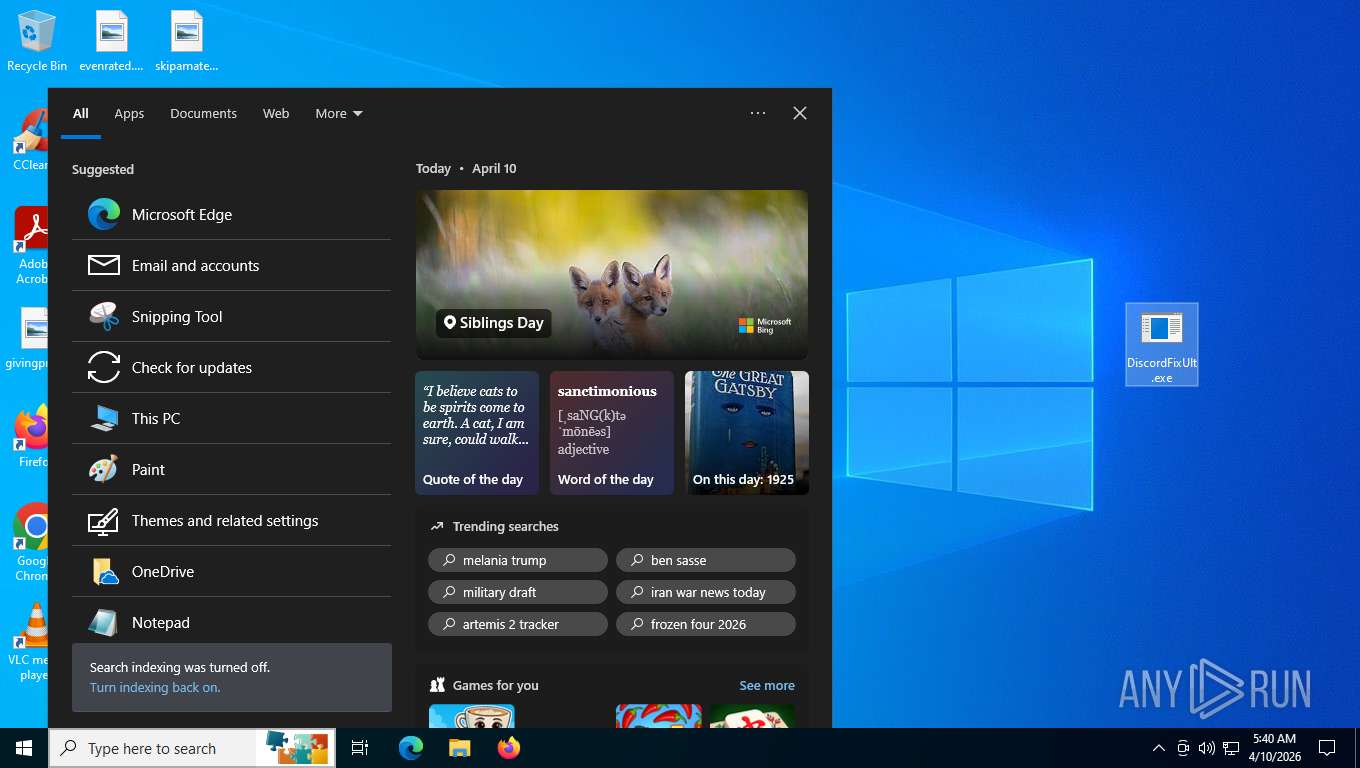
Task: Launch Notepad from suggested list
Action: [231, 622]
